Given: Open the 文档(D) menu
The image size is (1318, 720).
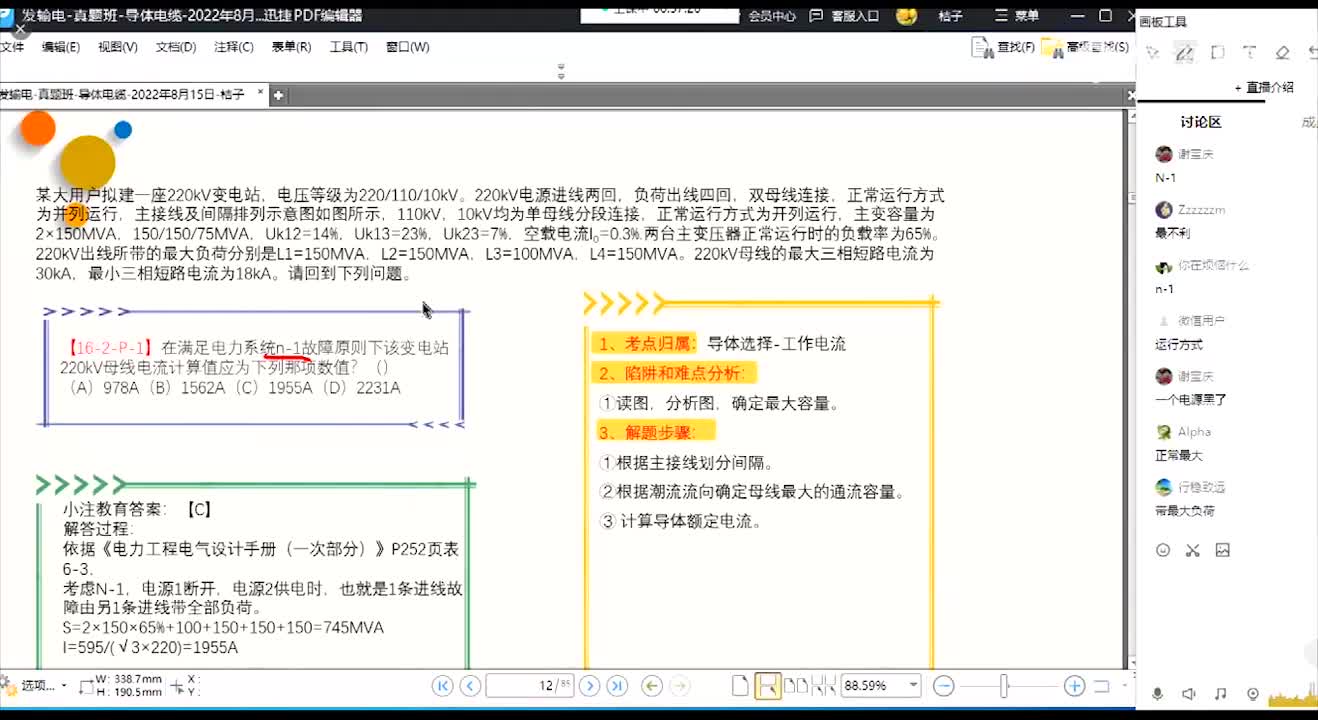Looking at the screenshot, I should pos(176,47).
